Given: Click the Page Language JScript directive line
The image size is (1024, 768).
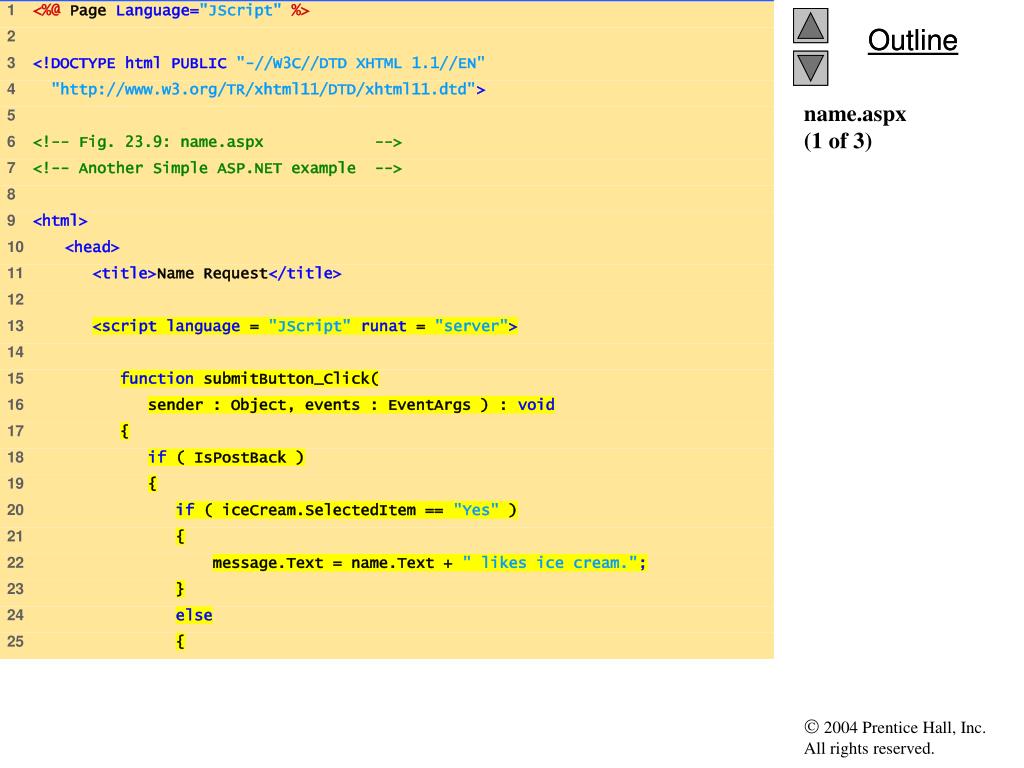Looking at the screenshot, I should coord(171,11).
